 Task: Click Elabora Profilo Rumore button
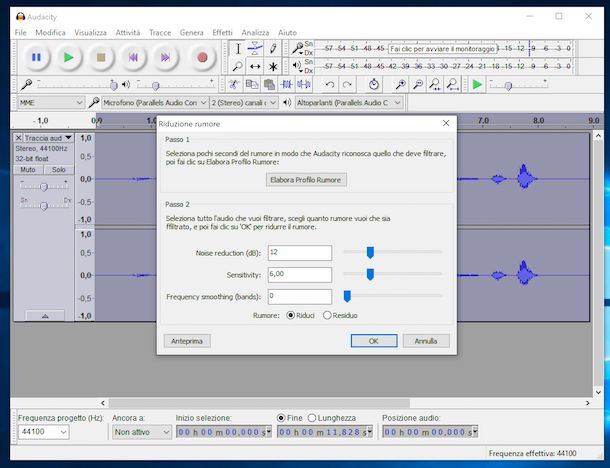[x=306, y=180]
